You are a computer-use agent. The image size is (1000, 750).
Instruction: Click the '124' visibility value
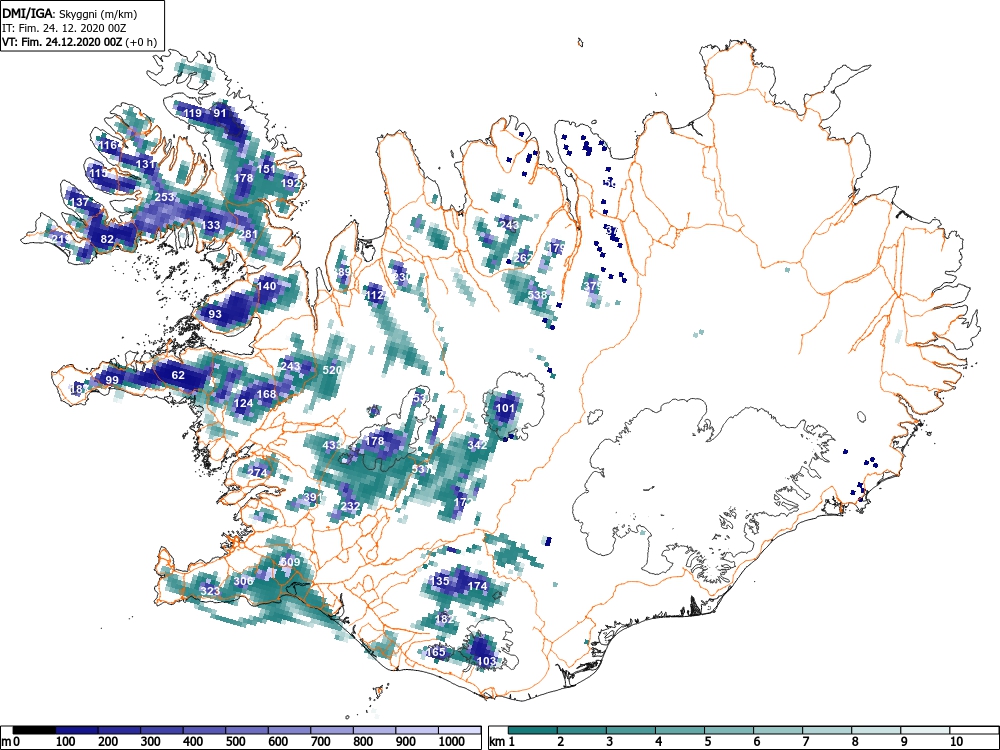pyautogui.click(x=244, y=403)
